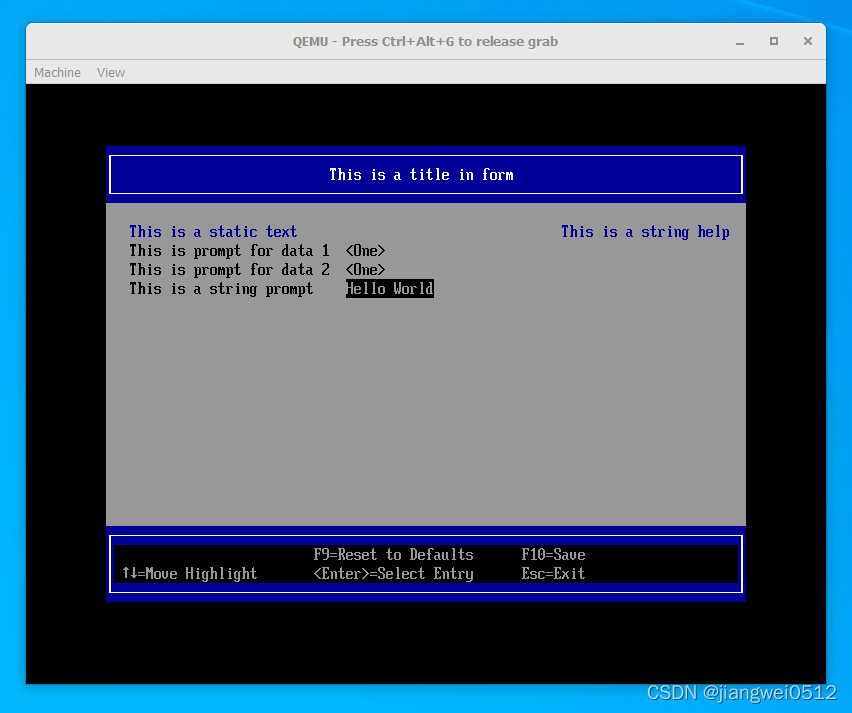The width and height of the screenshot is (852, 713).
Task: Open the View menu
Action: 111,72
